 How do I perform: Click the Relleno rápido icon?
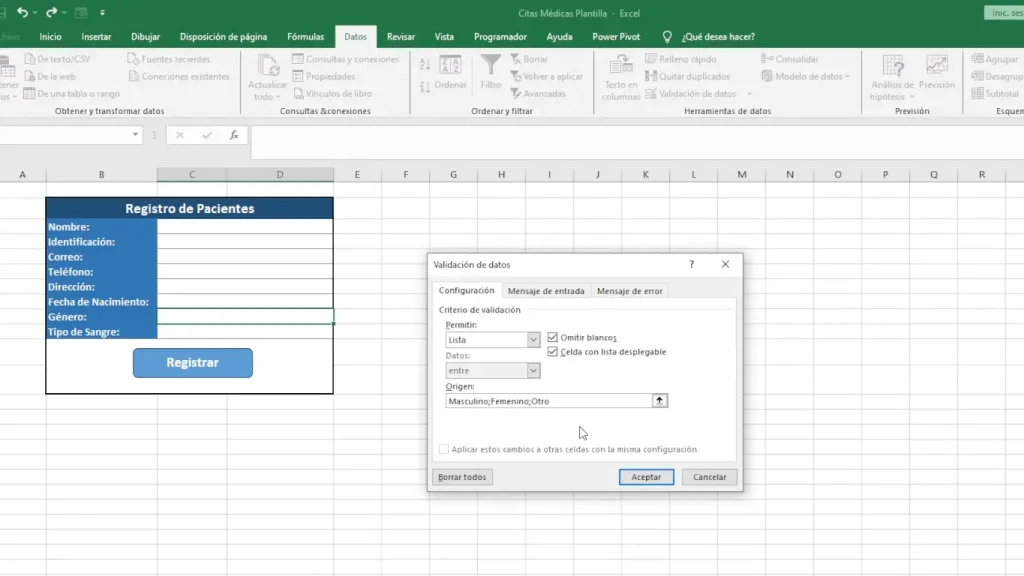[x=651, y=59]
